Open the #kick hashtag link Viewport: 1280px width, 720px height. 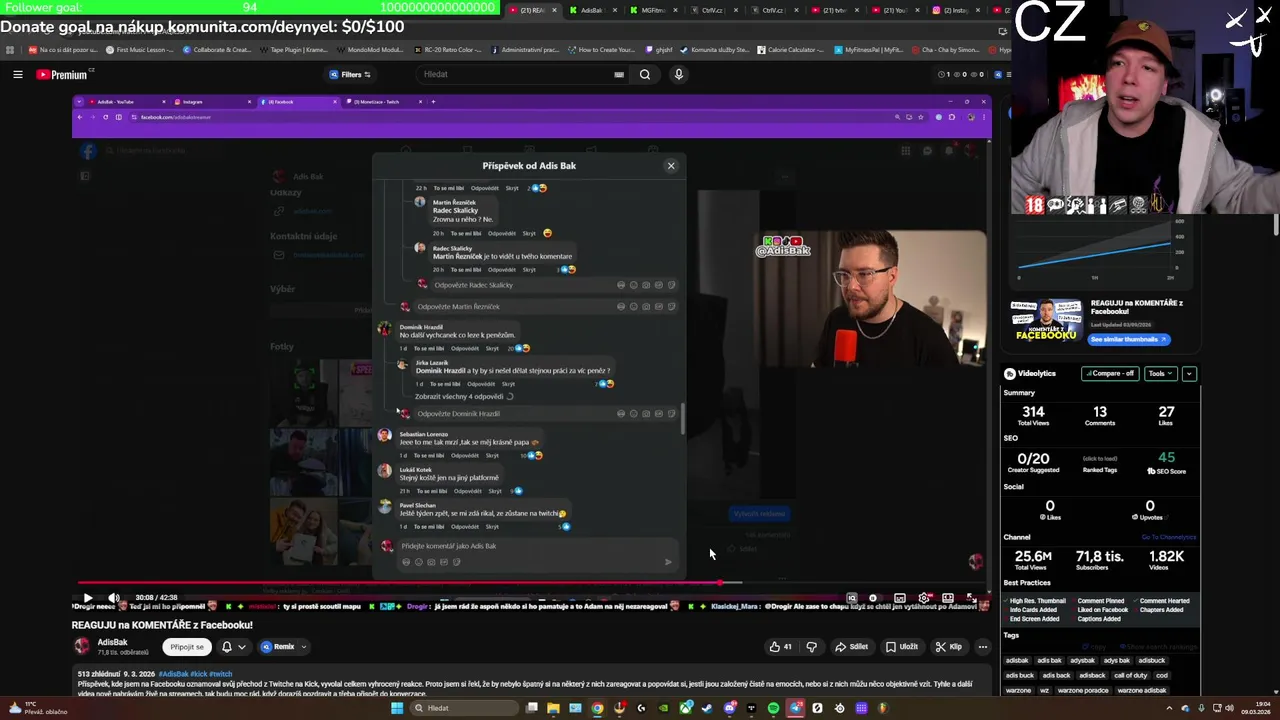click(198, 674)
